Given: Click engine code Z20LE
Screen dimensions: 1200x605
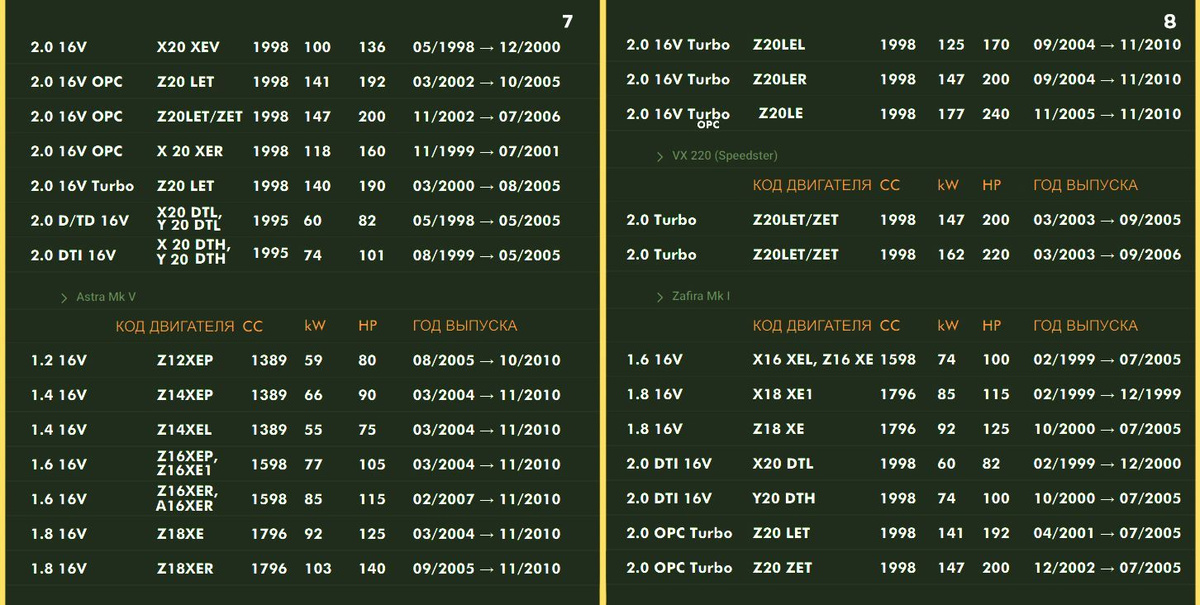Looking at the screenshot, I should (x=781, y=114).
